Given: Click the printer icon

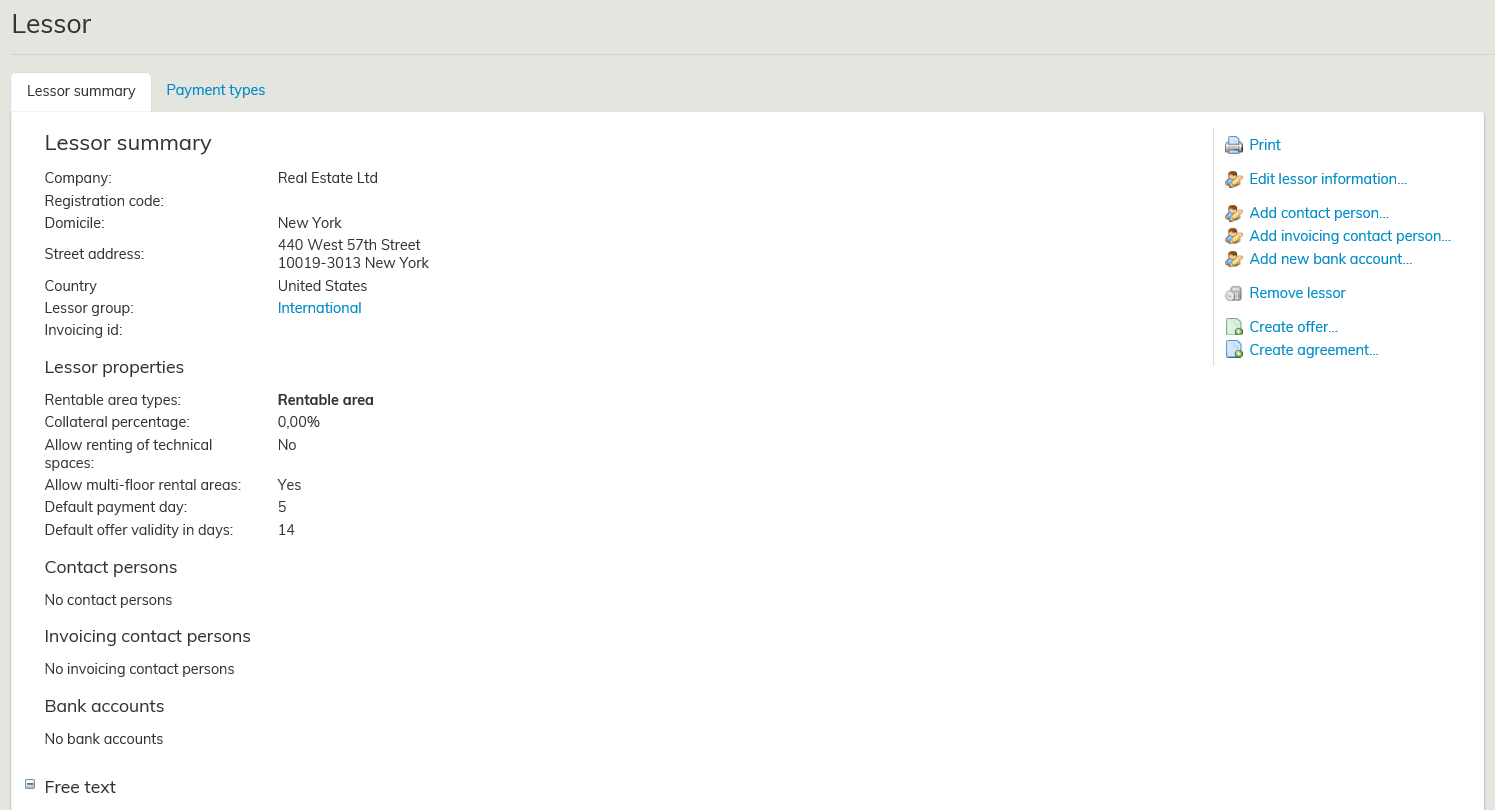Looking at the screenshot, I should pyautogui.click(x=1234, y=145).
